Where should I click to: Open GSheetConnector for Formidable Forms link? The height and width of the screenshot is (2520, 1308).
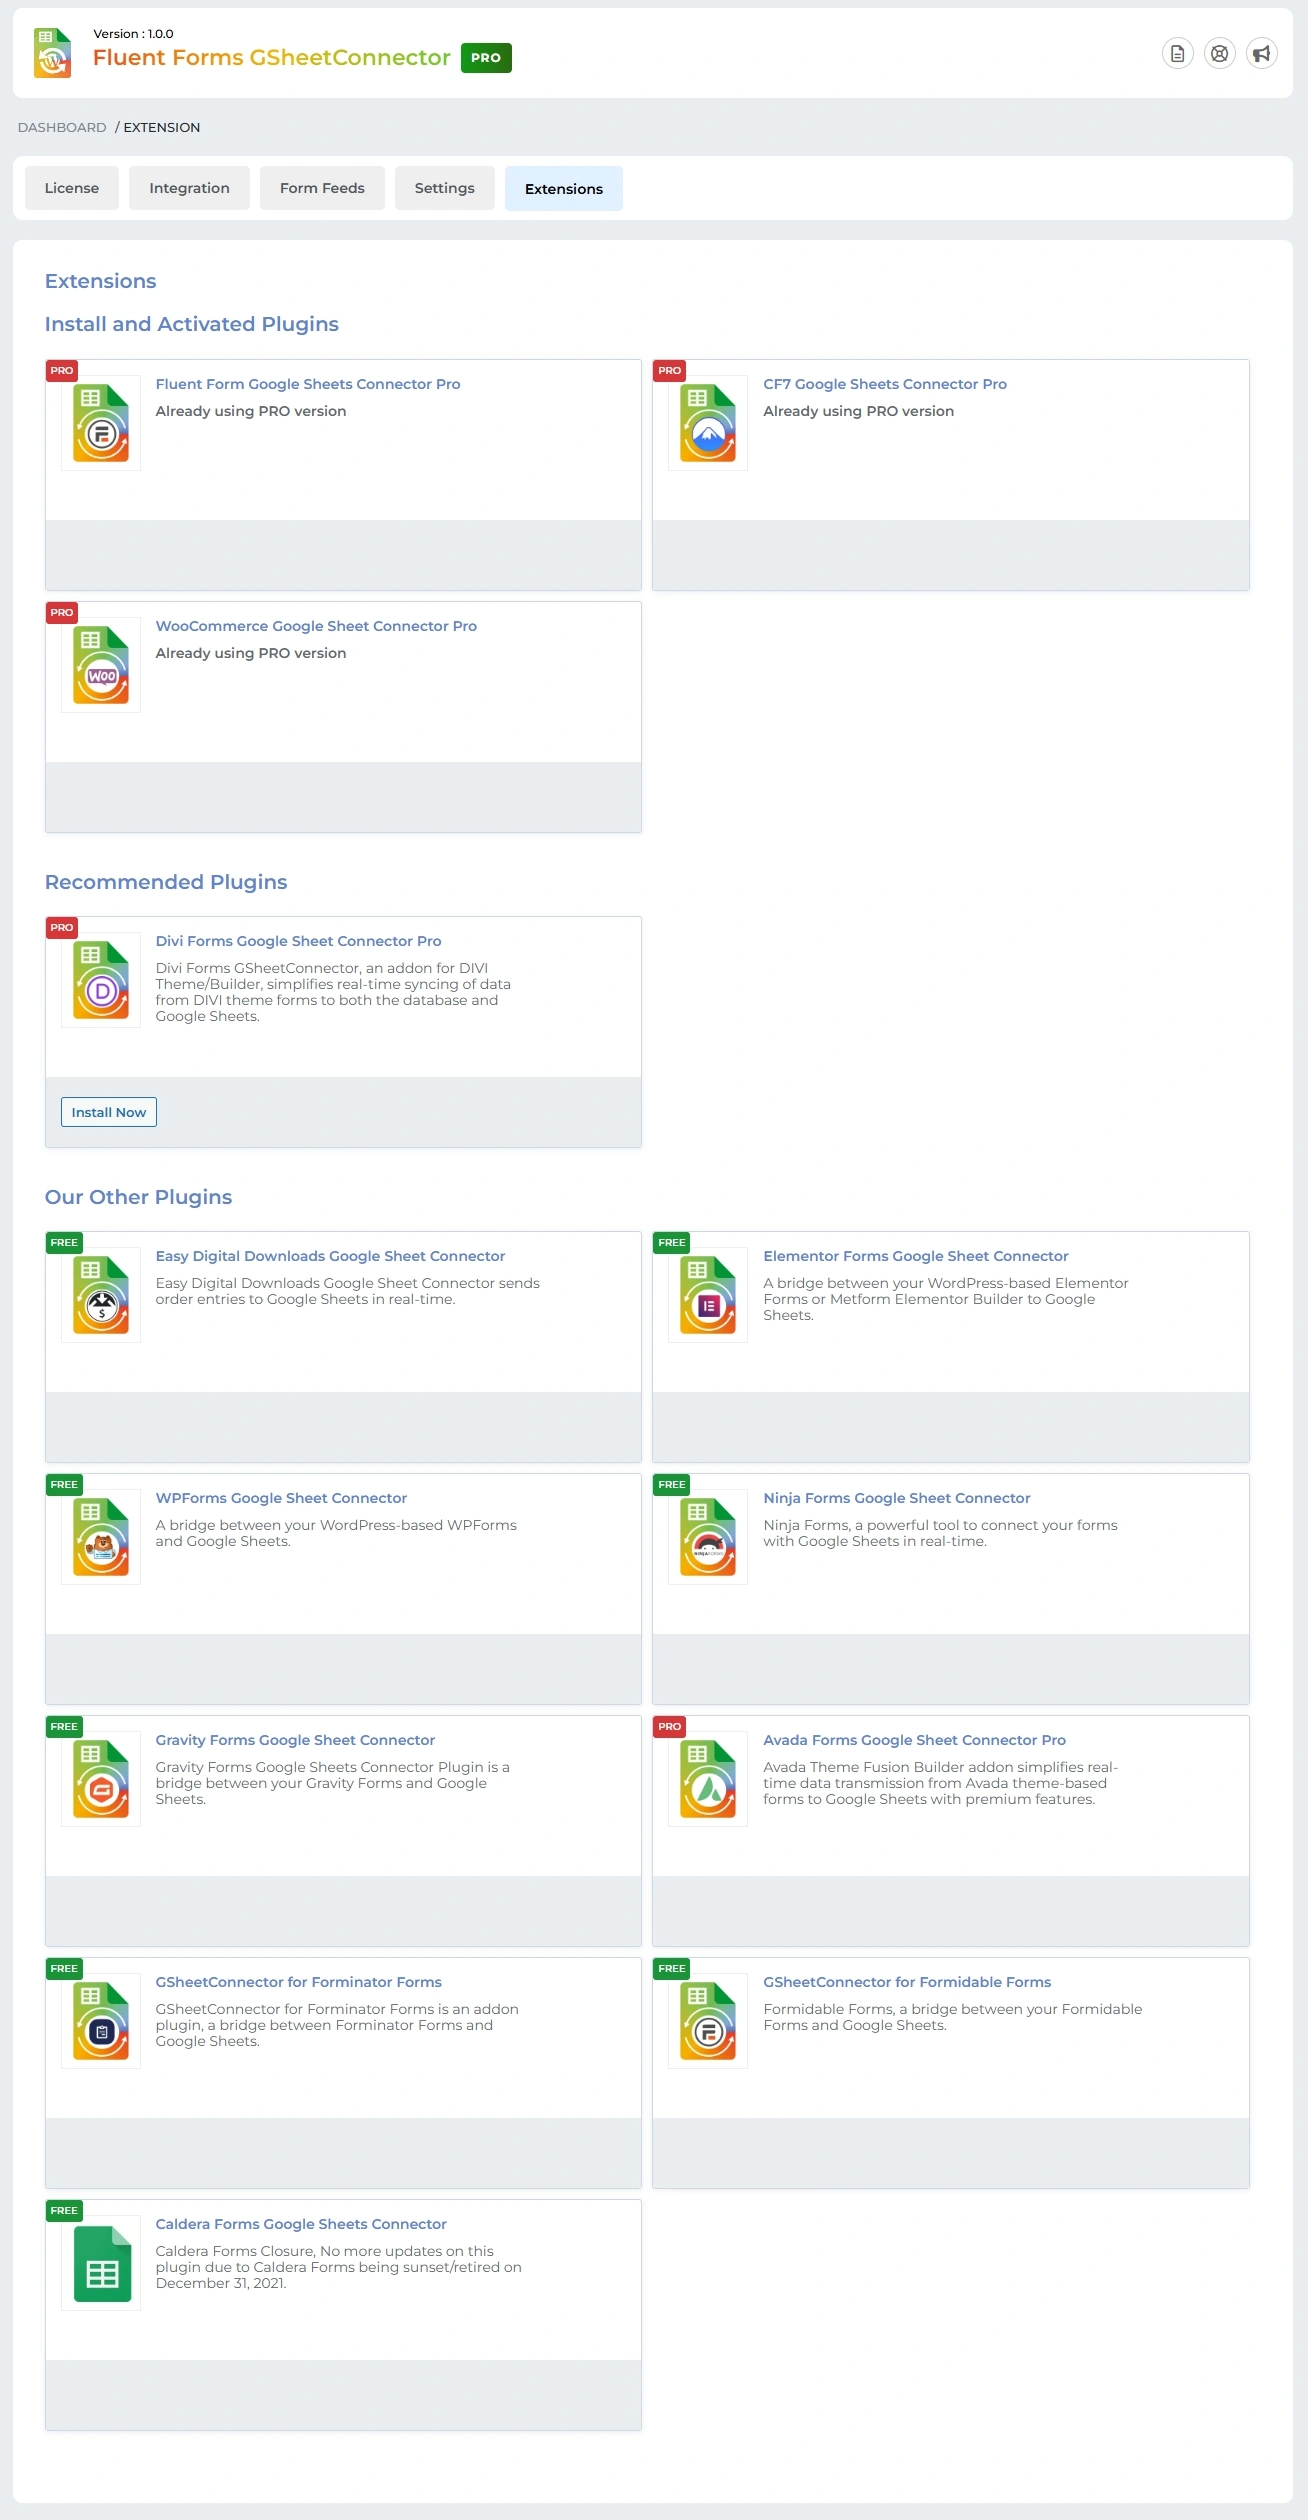coord(907,1982)
